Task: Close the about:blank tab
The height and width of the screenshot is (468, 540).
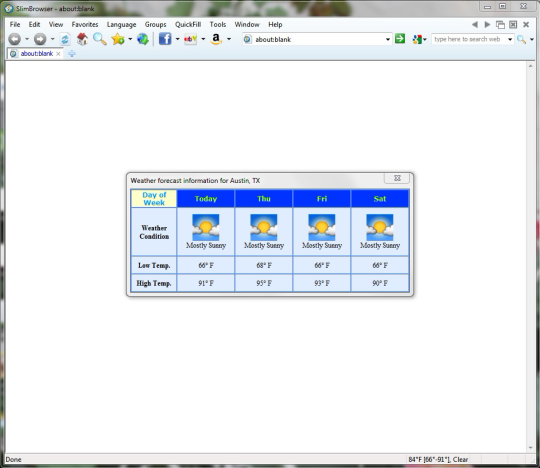Action: click(x=58, y=54)
